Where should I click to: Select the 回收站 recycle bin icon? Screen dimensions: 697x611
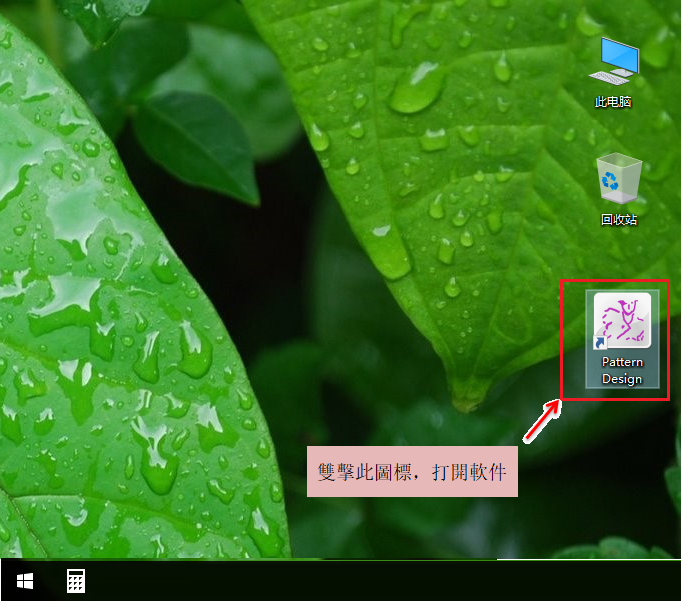tap(613, 178)
